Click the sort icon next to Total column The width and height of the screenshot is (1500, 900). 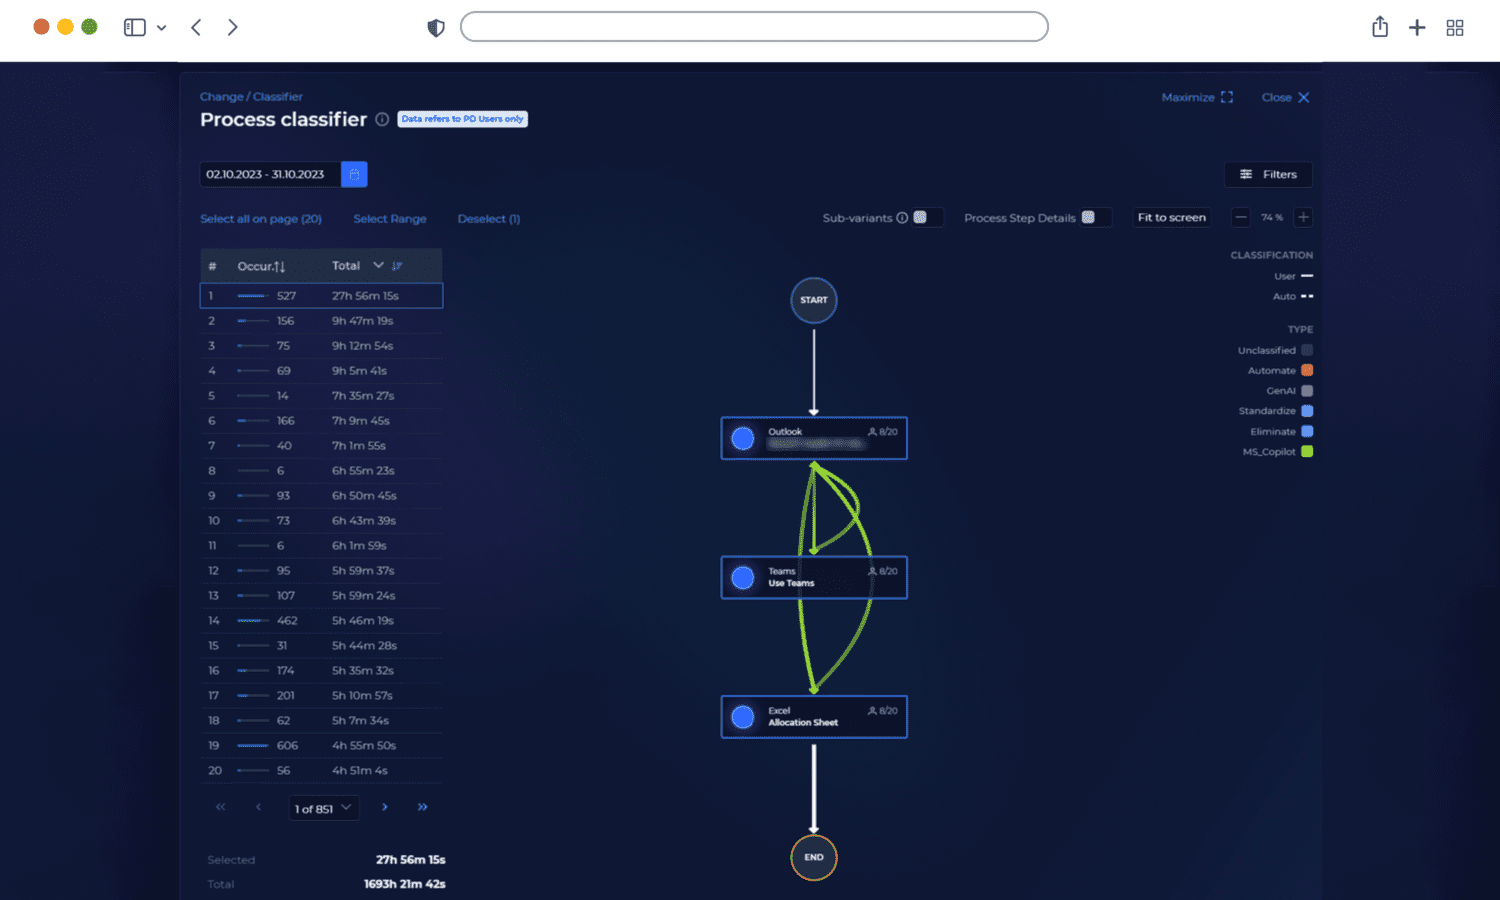(x=397, y=266)
